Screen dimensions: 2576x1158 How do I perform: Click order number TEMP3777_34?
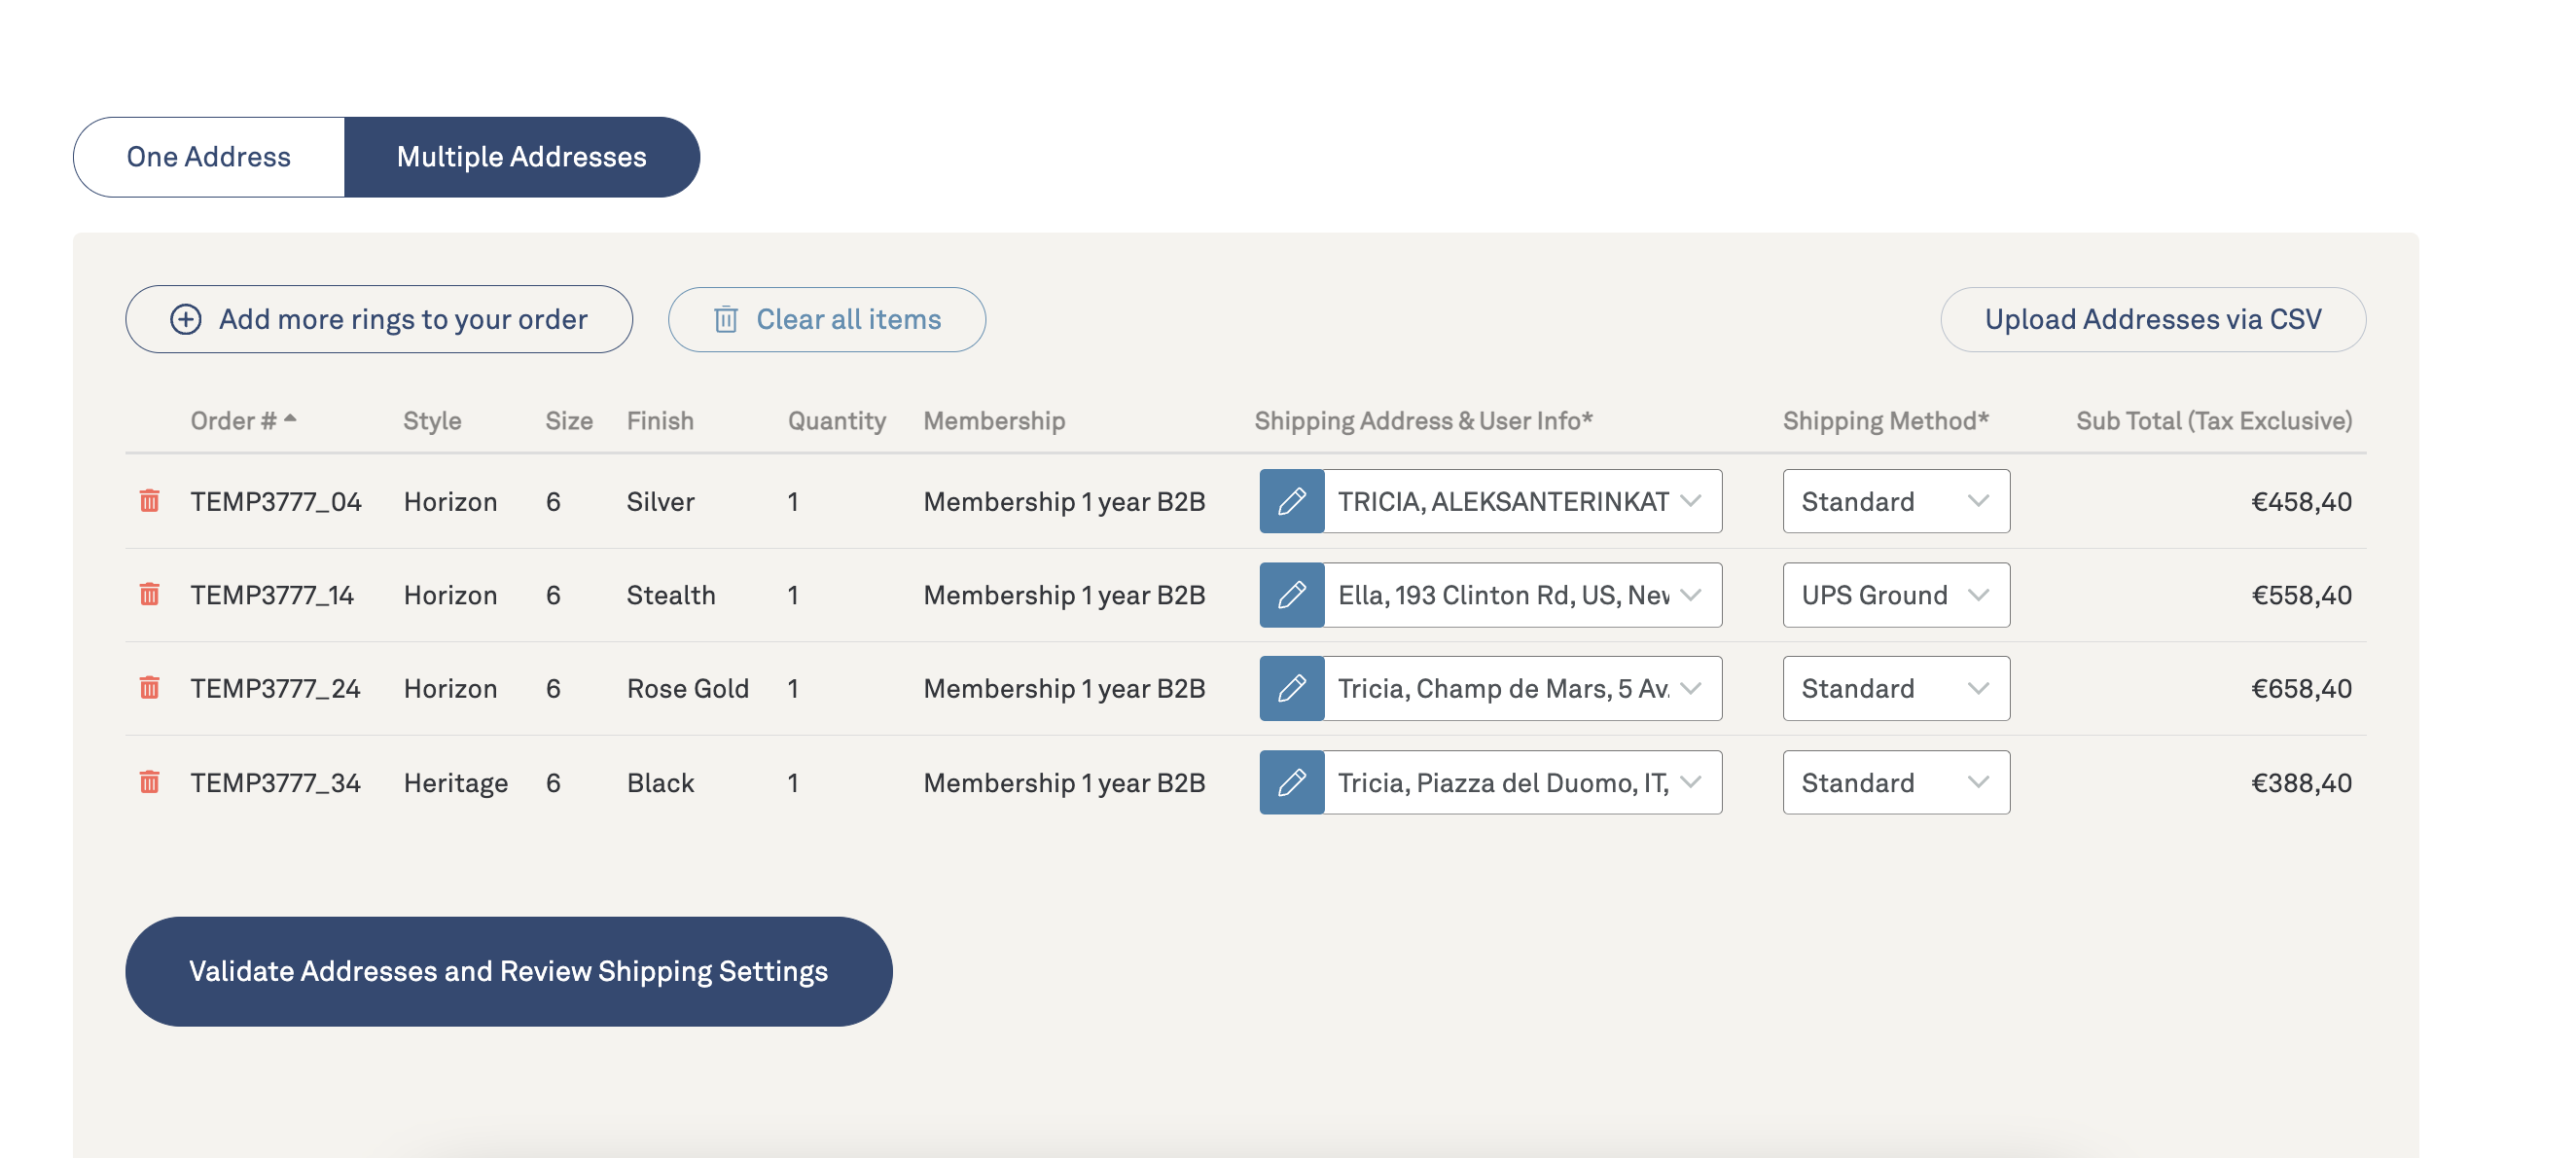(x=275, y=782)
